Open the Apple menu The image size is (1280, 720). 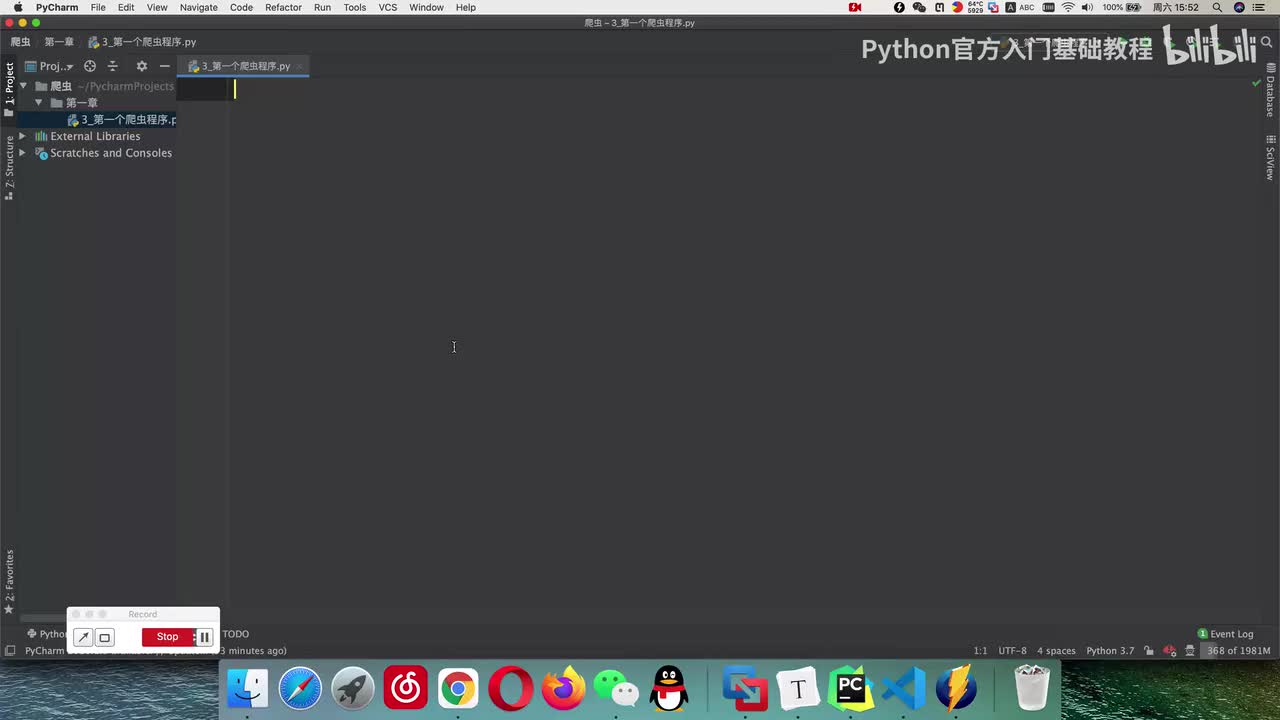tap(18, 7)
